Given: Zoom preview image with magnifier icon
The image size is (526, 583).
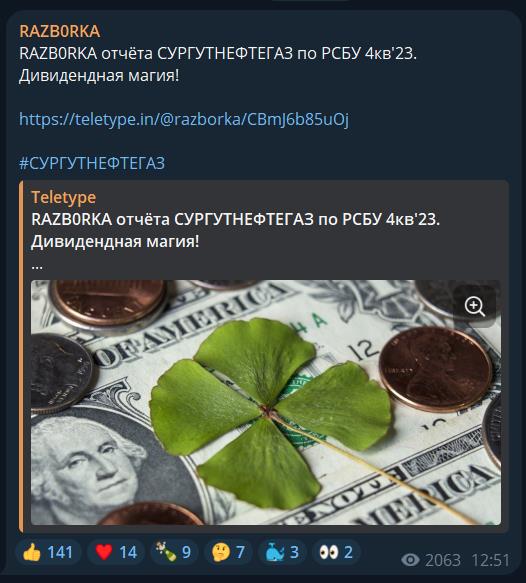Looking at the screenshot, I should pos(475,306).
